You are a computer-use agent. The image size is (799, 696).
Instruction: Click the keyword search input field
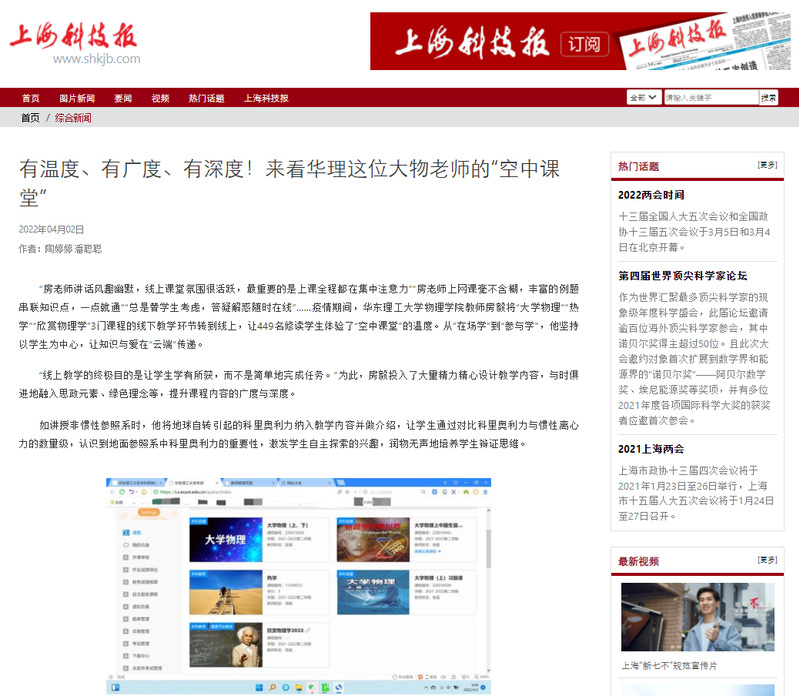[x=709, y=98]
